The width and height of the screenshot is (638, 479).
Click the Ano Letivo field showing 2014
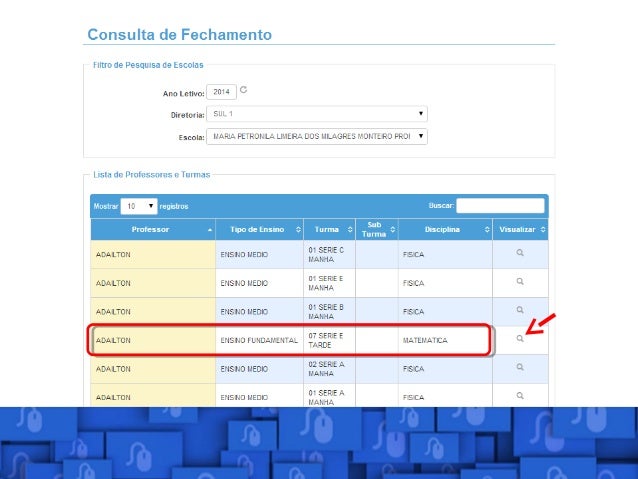[221, 92]
